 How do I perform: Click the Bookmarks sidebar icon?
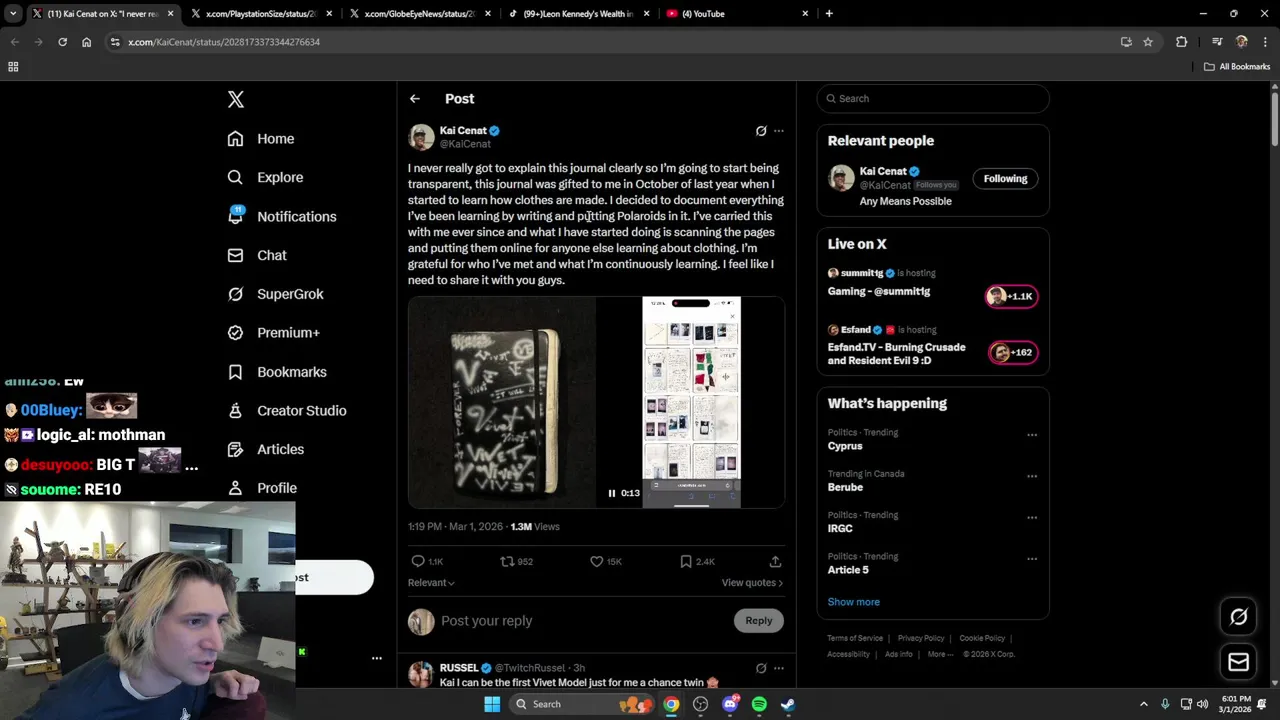coord(235,372)
